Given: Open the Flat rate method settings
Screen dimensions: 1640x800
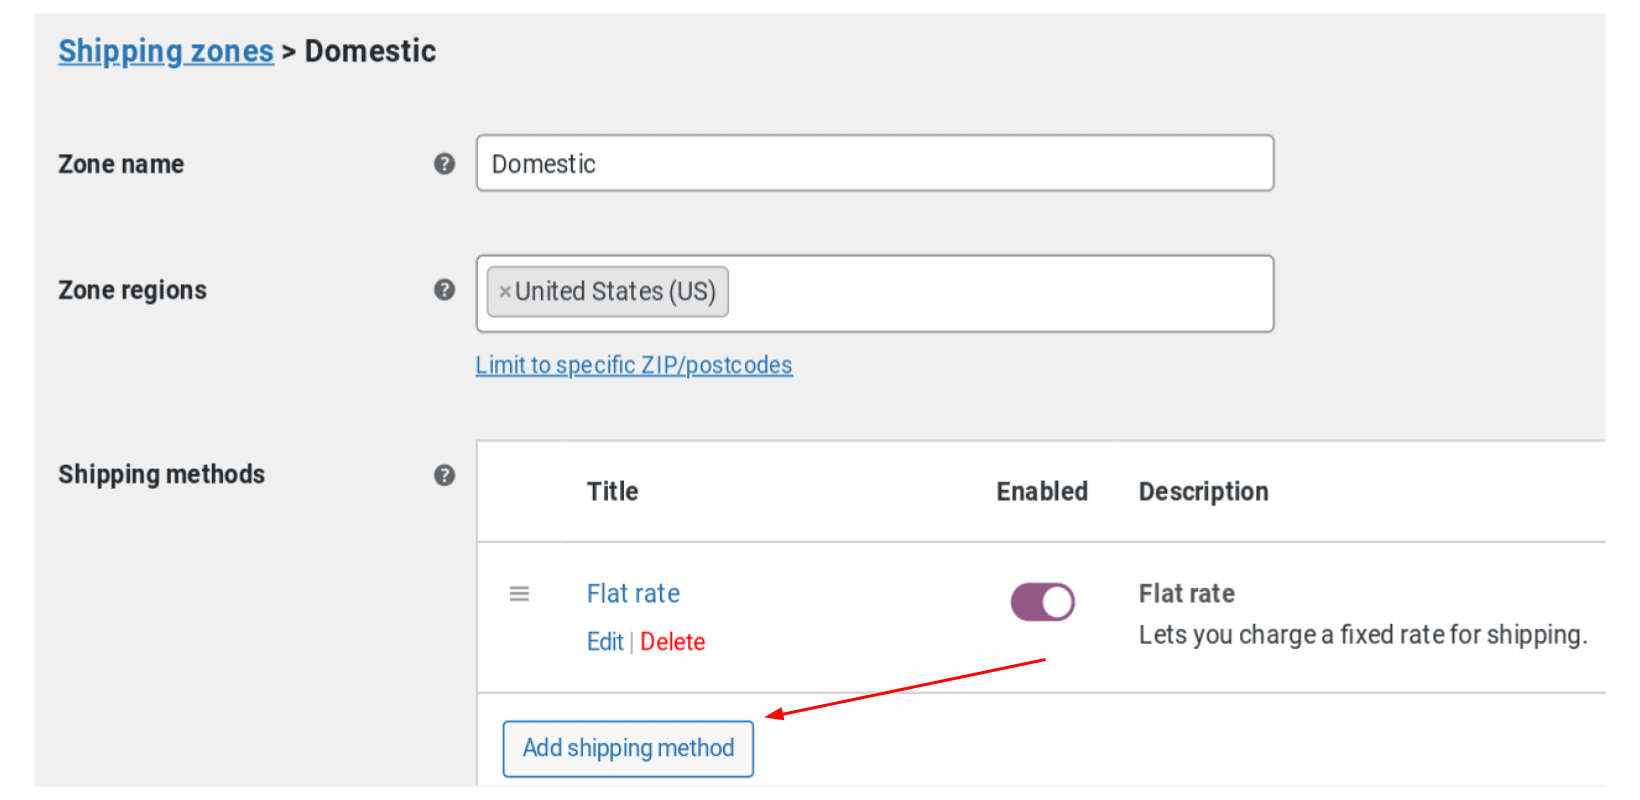Looking at the screenshot, I should [632, 593].
